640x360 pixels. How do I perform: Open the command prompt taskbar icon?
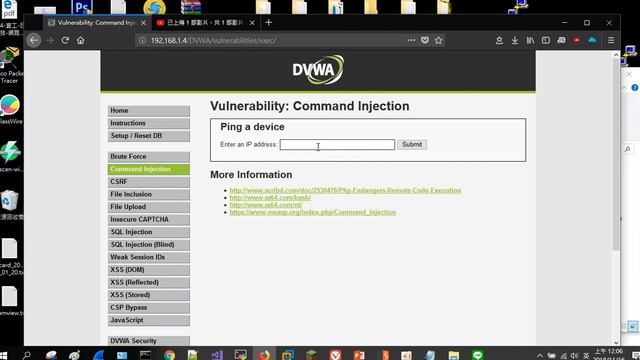[x=146, y=355]
